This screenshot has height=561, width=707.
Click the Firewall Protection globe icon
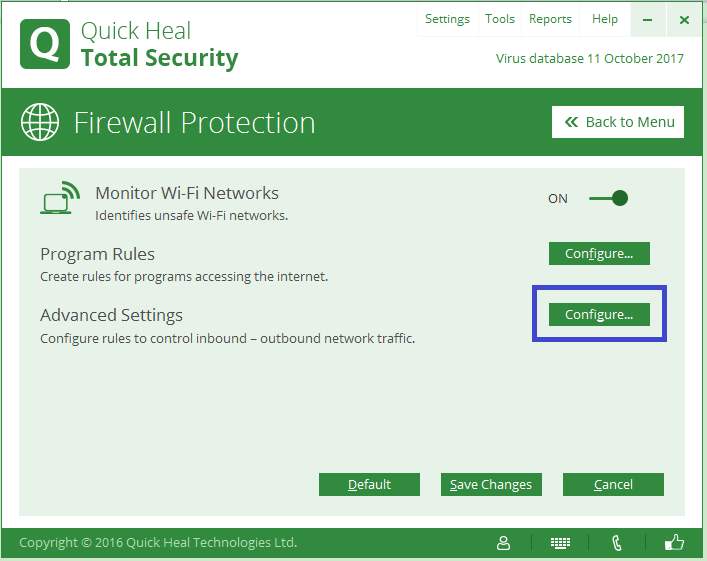tap(40, 123)
